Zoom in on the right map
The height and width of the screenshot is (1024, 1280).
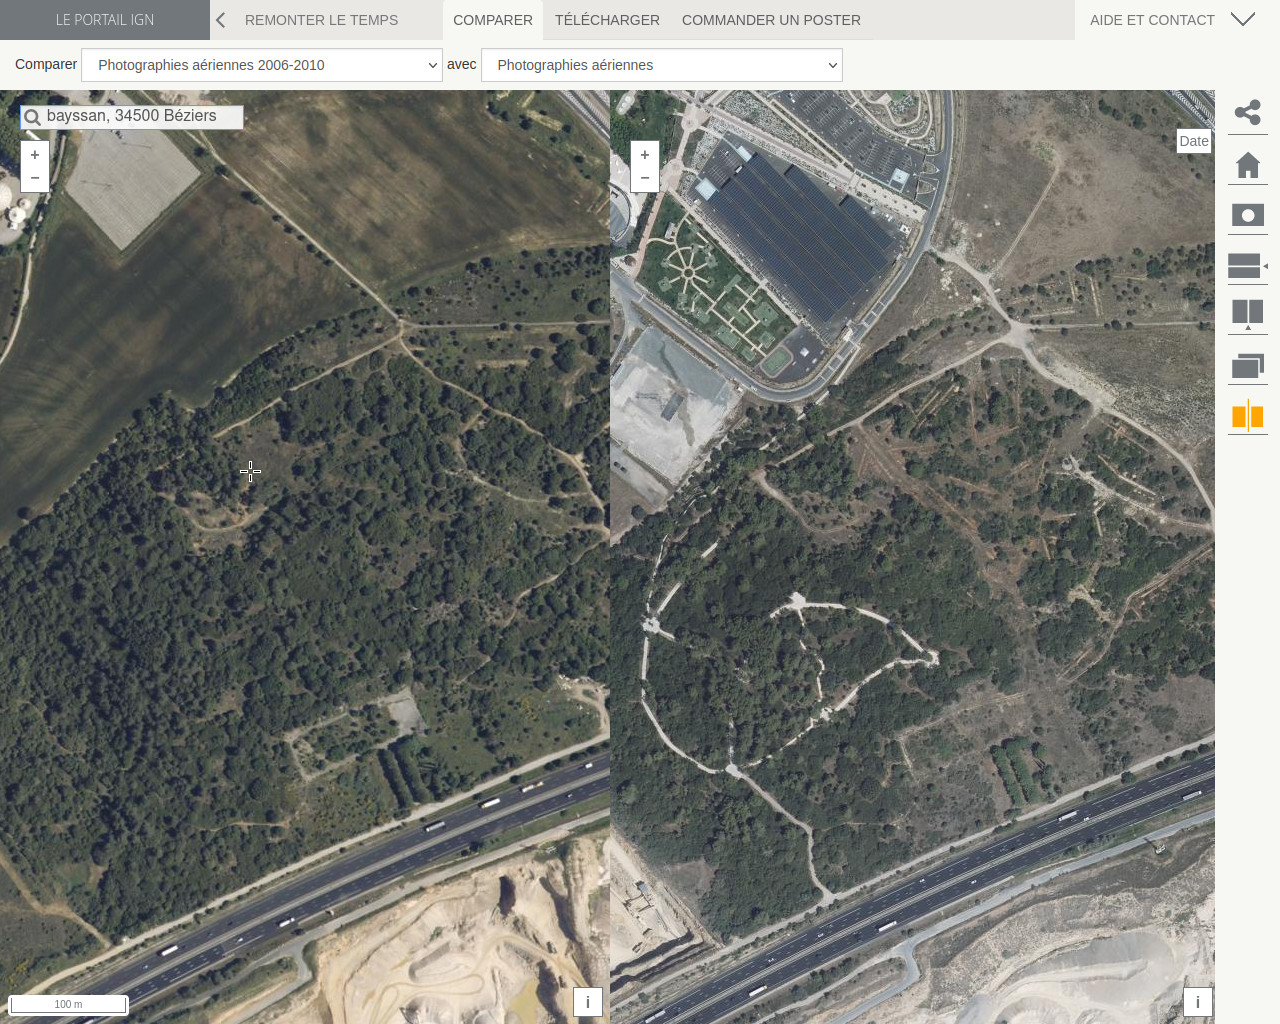point(645,155)
